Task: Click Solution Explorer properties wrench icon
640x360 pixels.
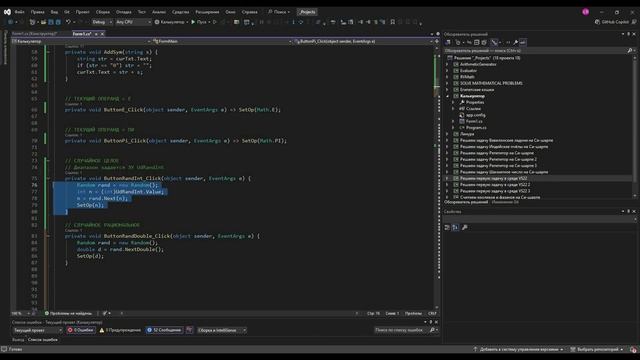Action: pyautogui.click(x=516, y=42)
